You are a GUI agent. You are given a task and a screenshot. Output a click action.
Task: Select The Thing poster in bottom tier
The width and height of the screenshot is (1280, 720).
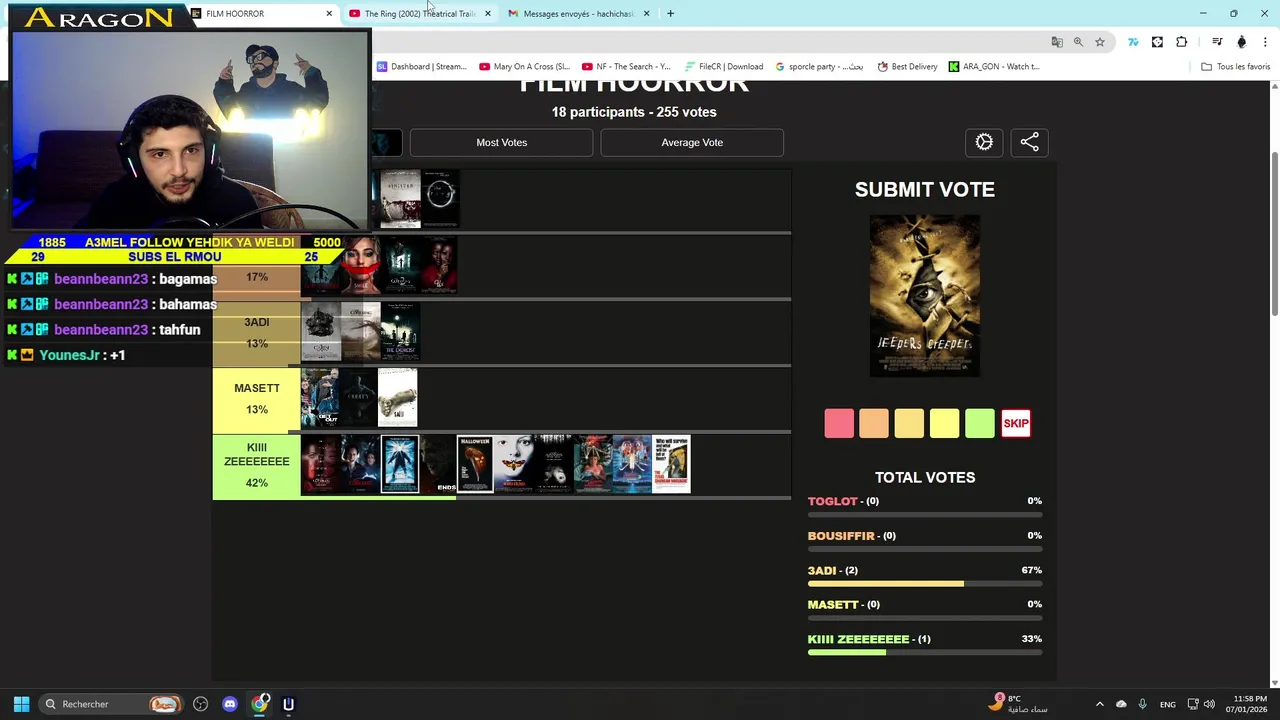(400, 464)
